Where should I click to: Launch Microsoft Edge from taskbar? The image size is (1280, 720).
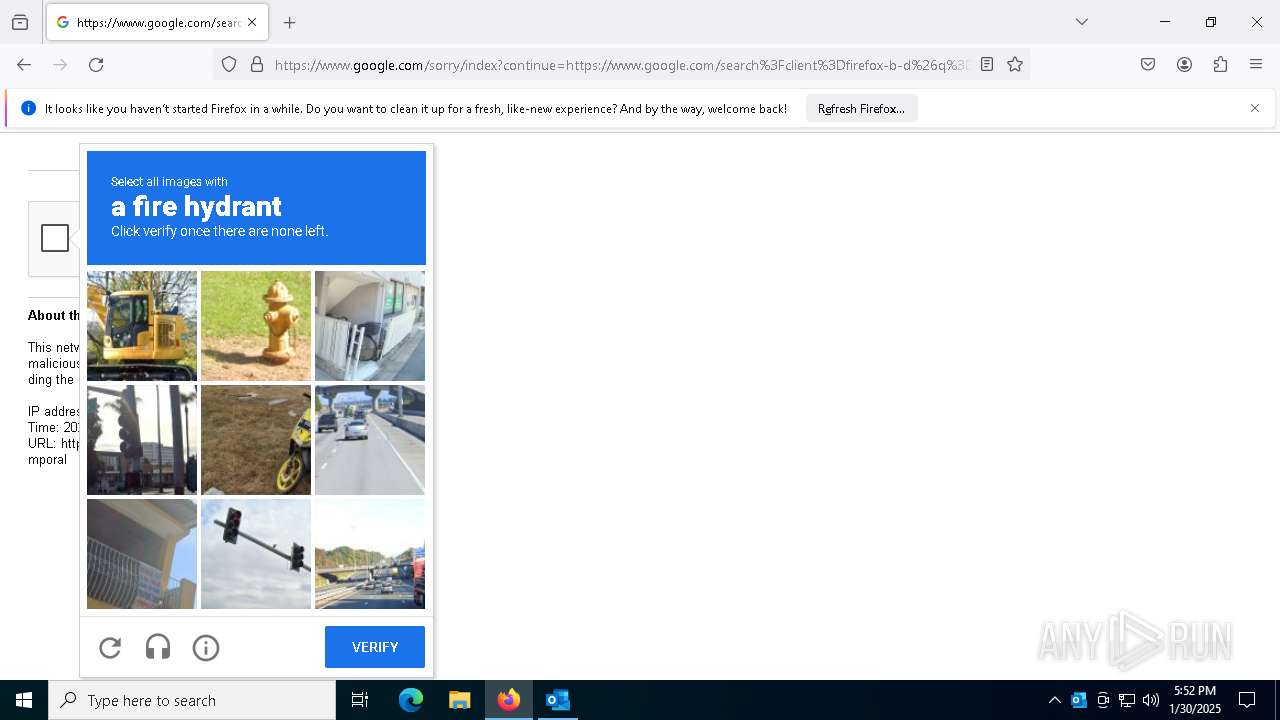[411, 700]
